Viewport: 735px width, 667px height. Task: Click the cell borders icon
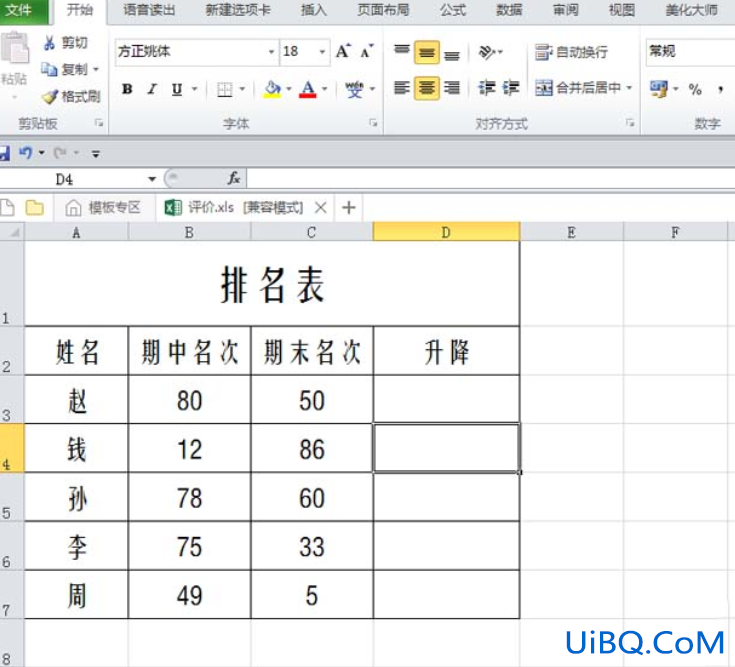tap(225, 89)
